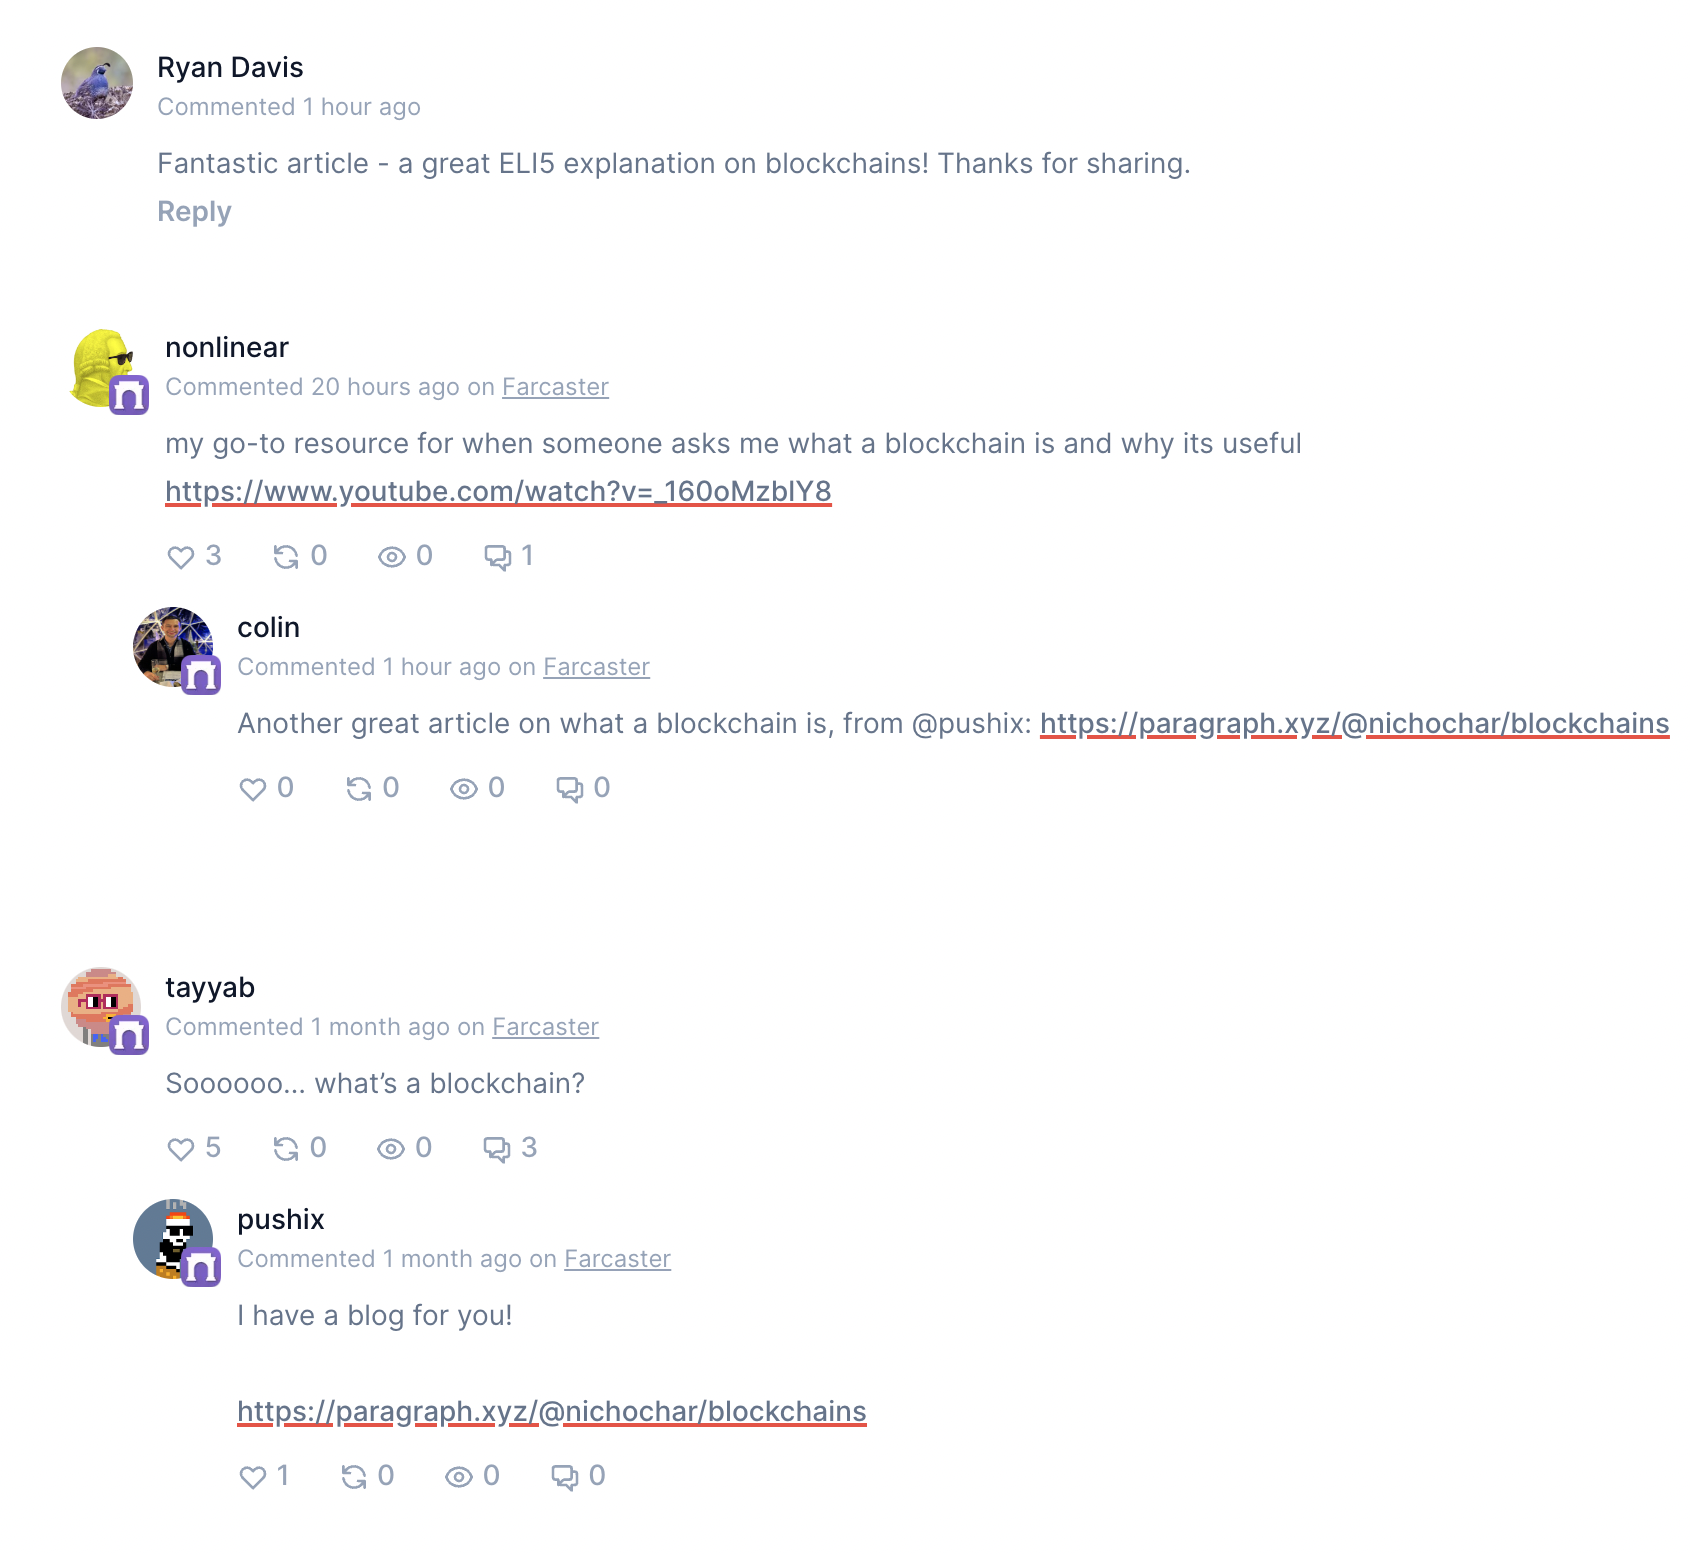Like nonlinear's comment with the heart icon
Viewport: 1690px width, 1554px height.
(181, 557)
